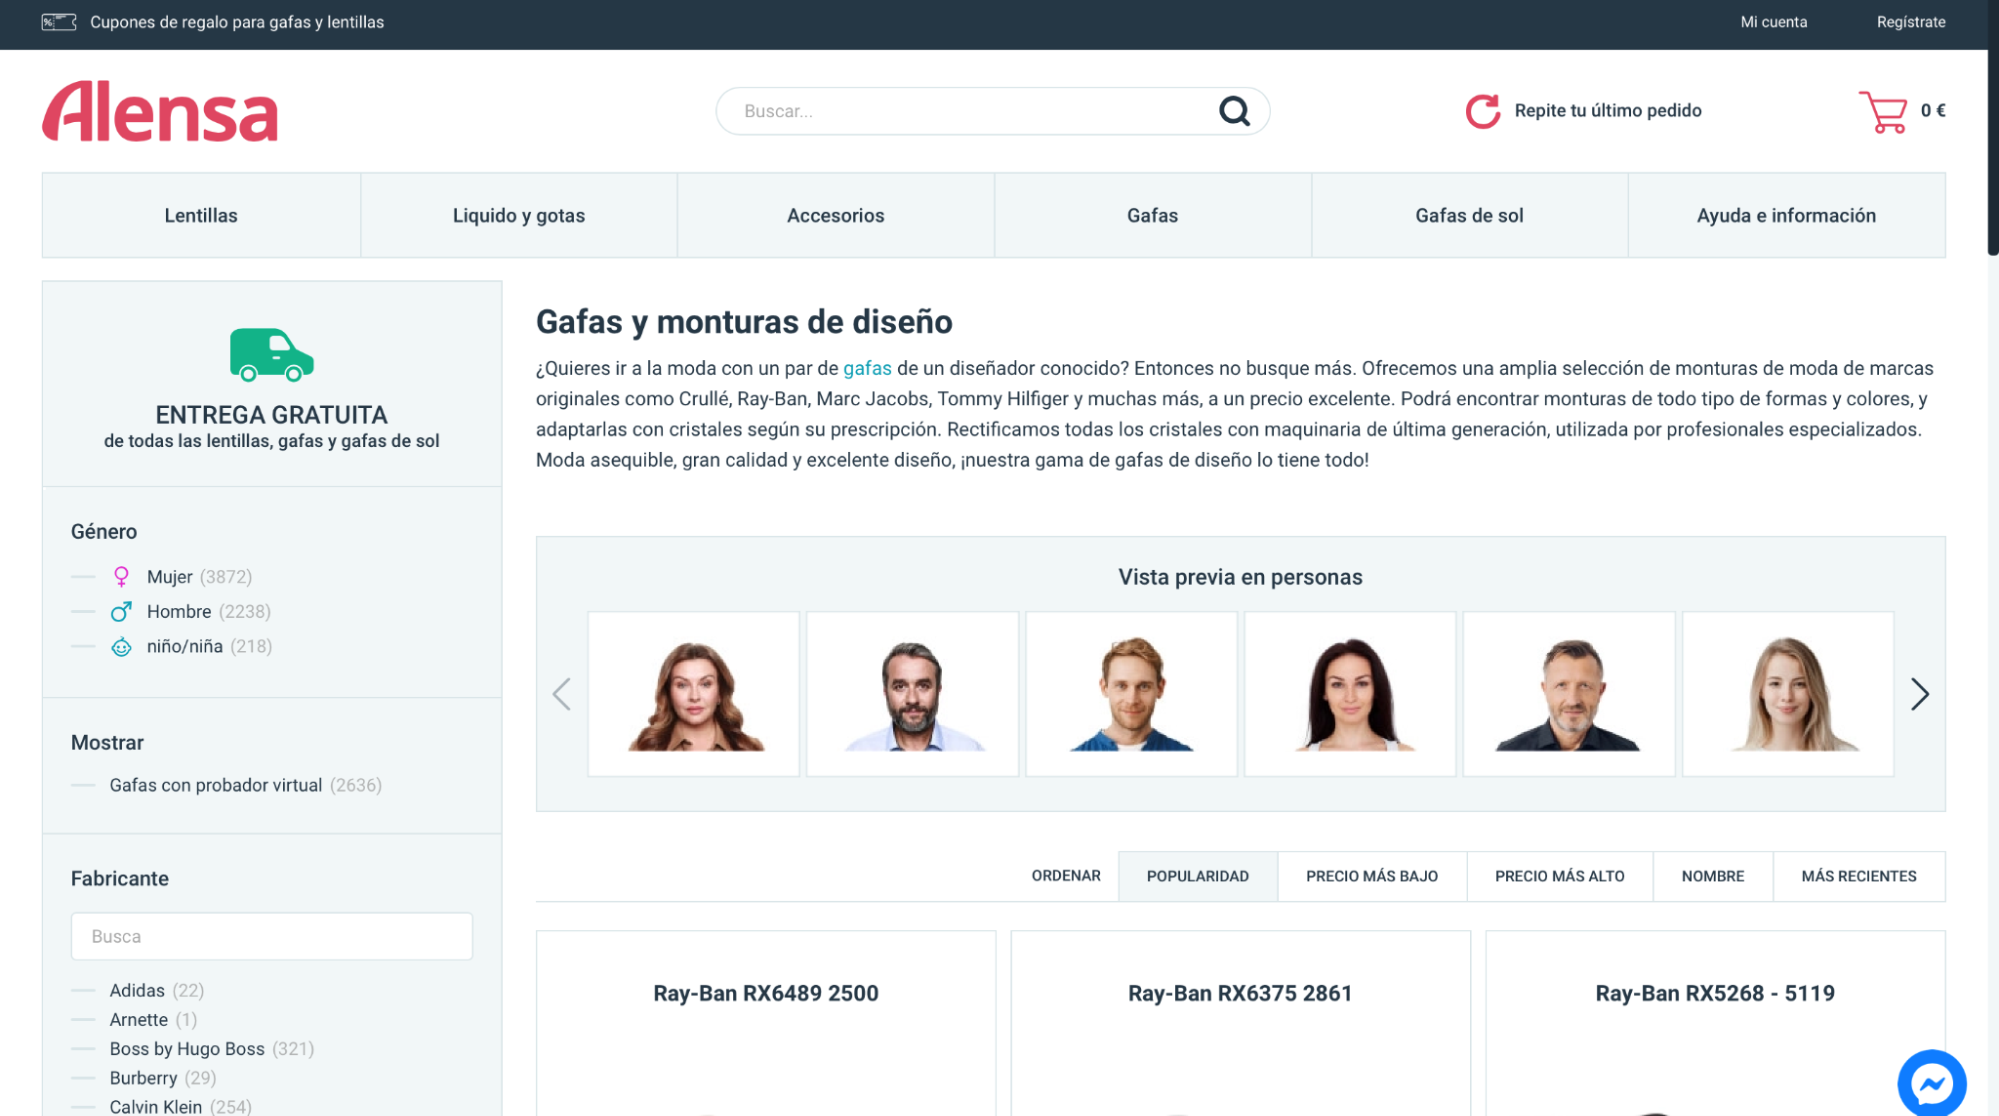Click the repeat order refresh icon
This screenshot has width=1999, height=1116.
[1482, 111]
